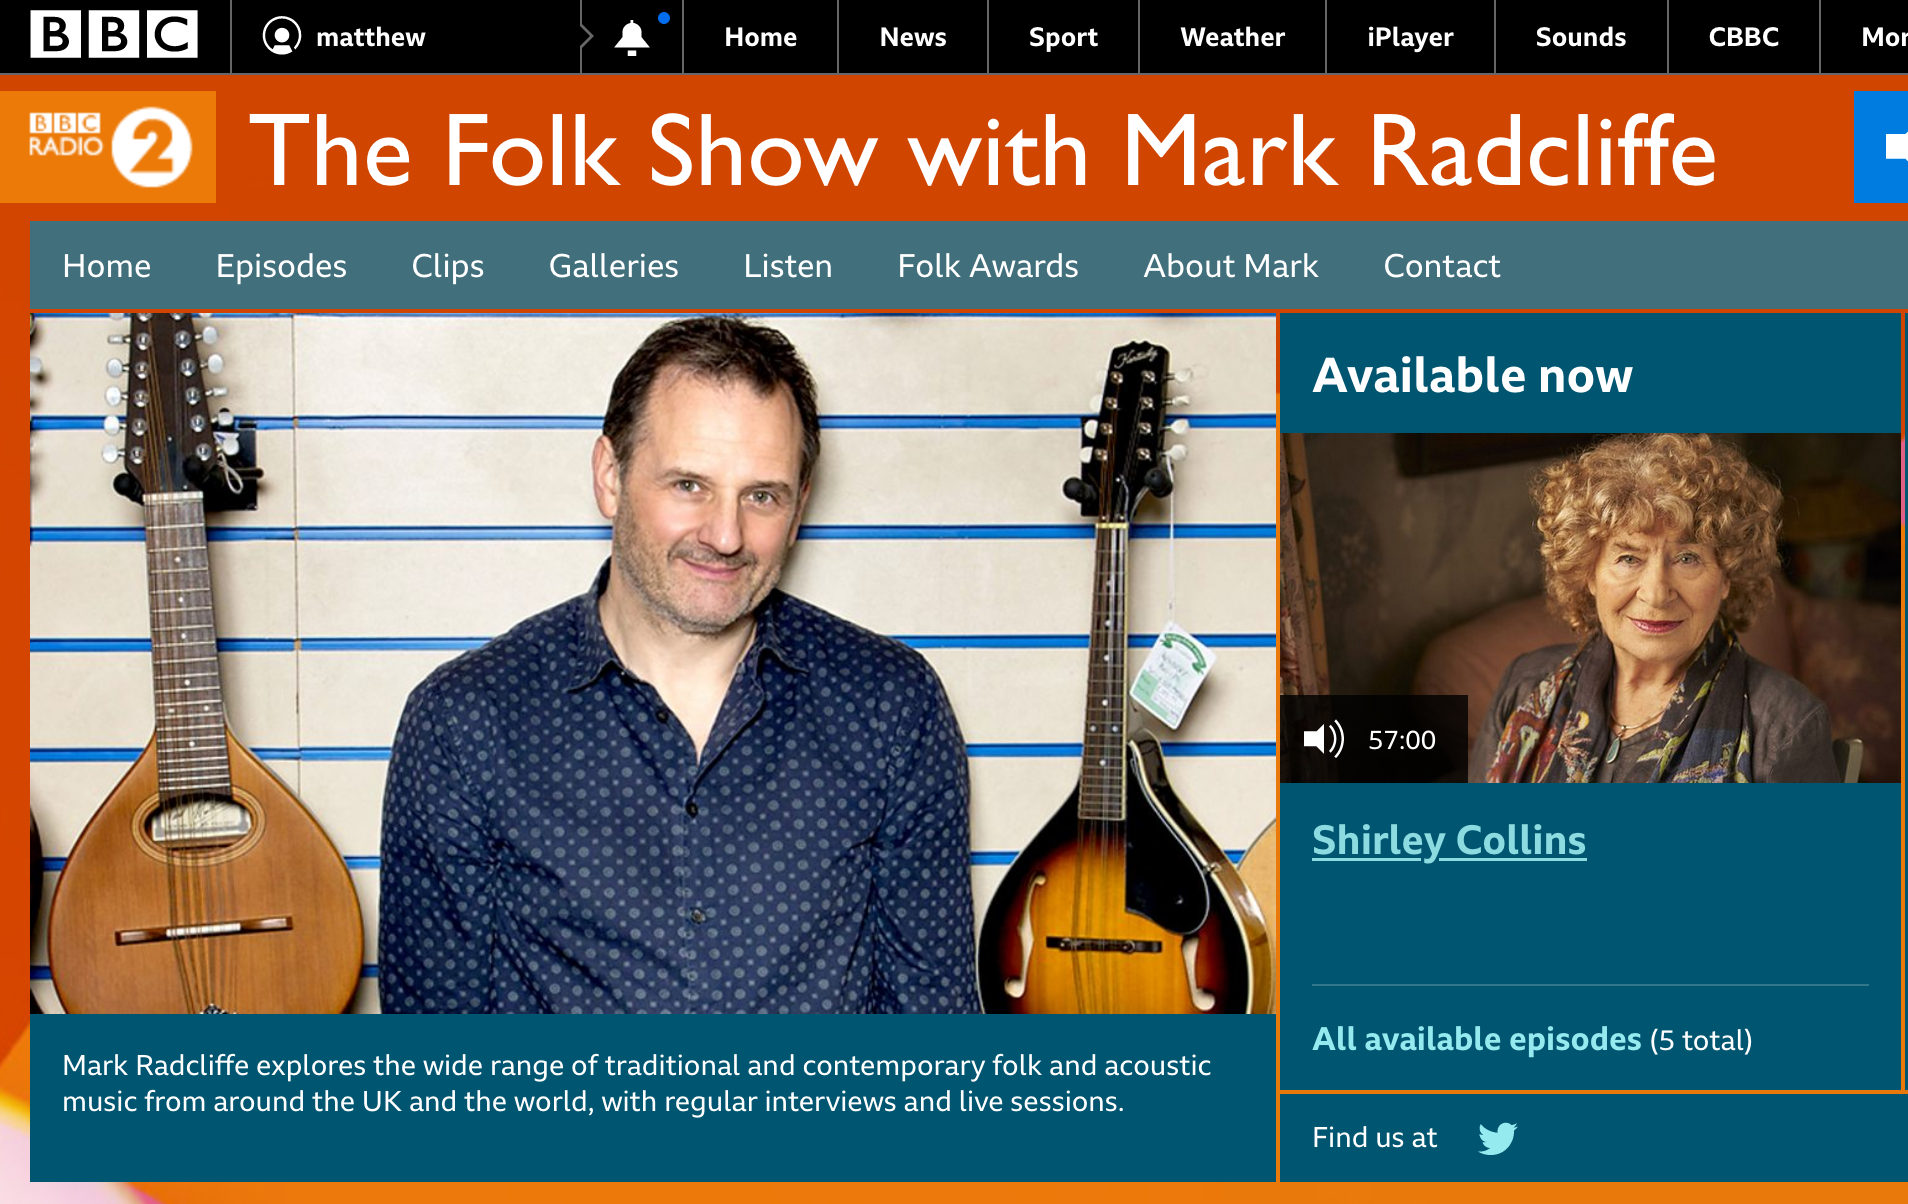
Task: Open the matthew account profile icon
Action: (x=282, y=37)
